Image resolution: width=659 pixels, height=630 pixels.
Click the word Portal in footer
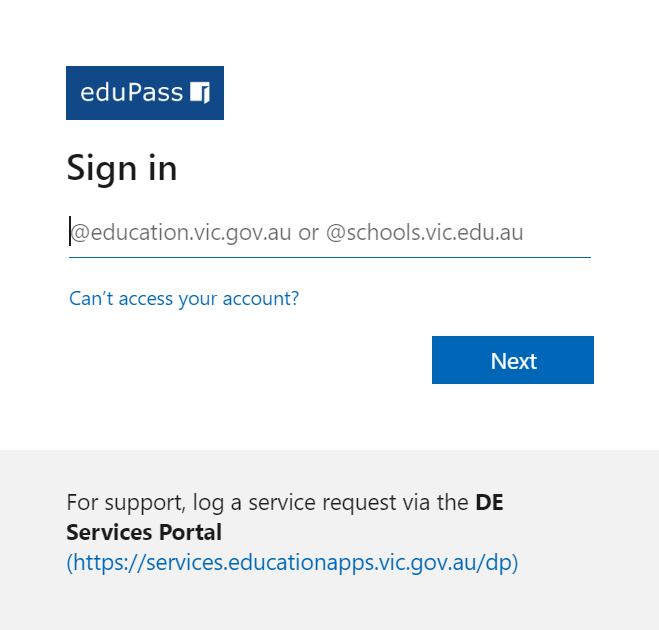click(x=190, y=532)
